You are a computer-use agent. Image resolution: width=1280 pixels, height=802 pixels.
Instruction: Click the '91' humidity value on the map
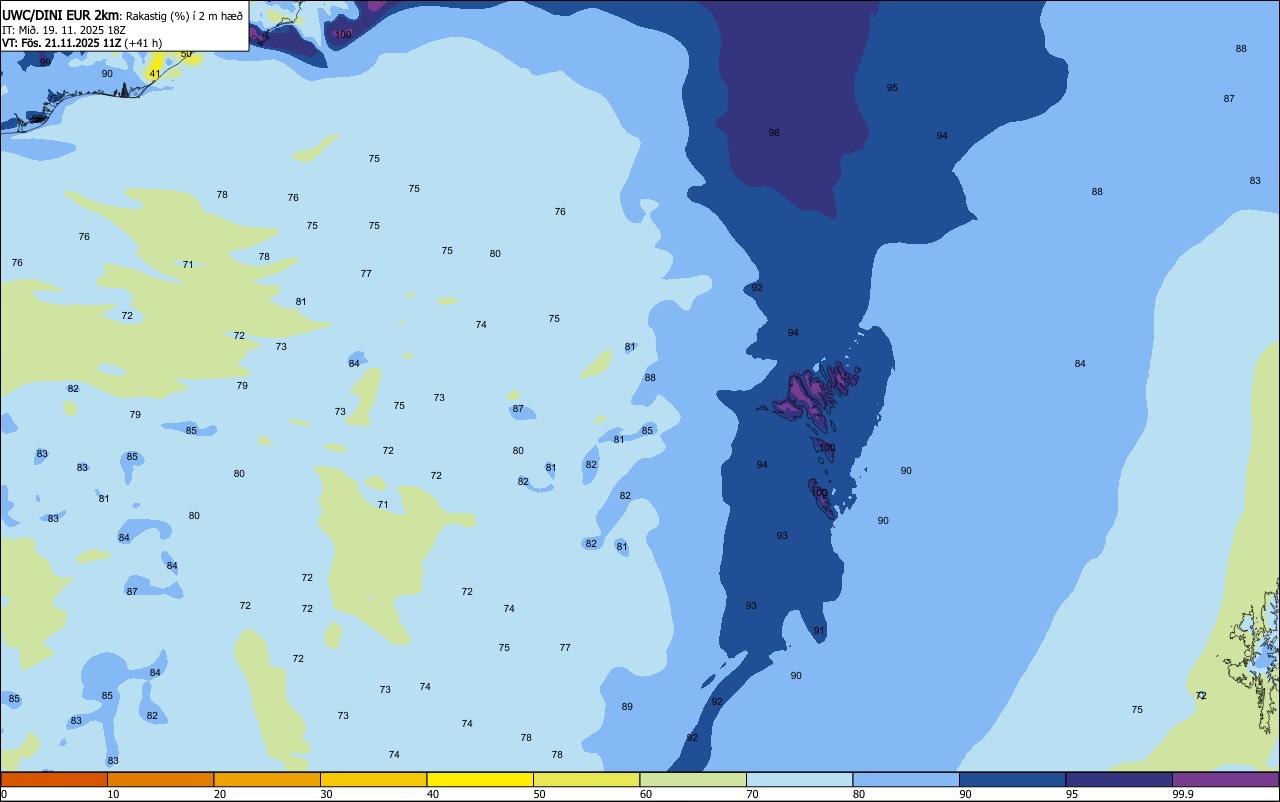(x=819, y=631)
